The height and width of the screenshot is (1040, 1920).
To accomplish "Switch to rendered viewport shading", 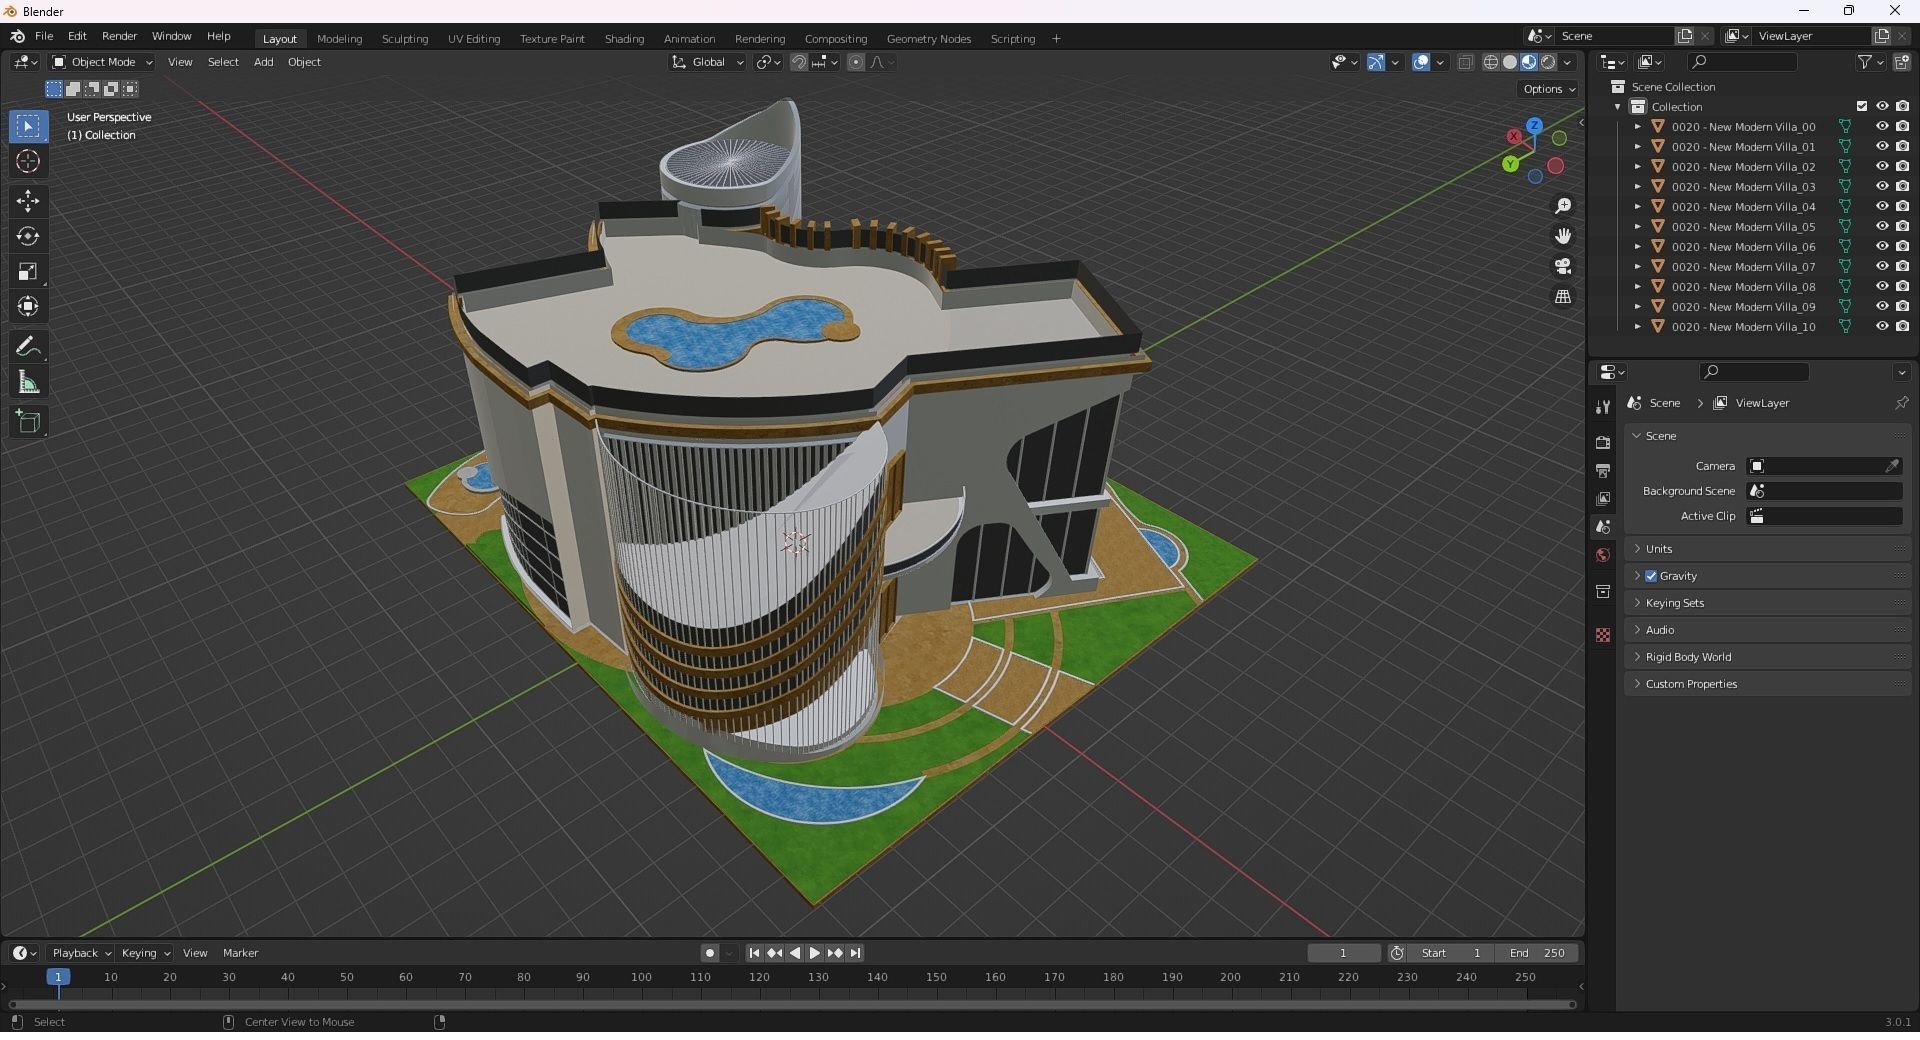I will pos(1548,62).
